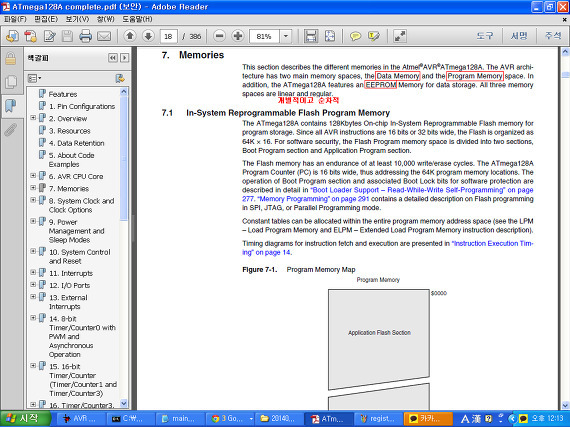Viewport: 570px width, 427px height.
Task: Expand the '6. AVR CPU Core' bookmark
Action: tap(33, 176)
